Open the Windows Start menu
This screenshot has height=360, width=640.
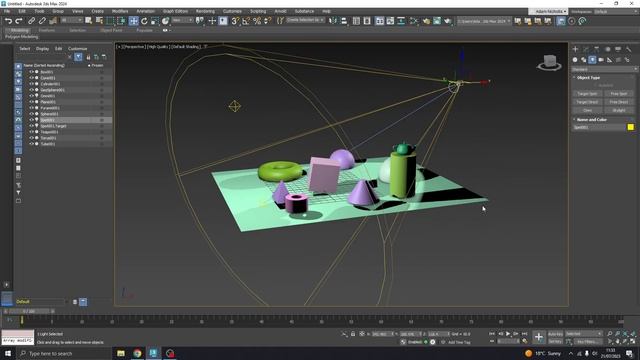pos(8,353)
